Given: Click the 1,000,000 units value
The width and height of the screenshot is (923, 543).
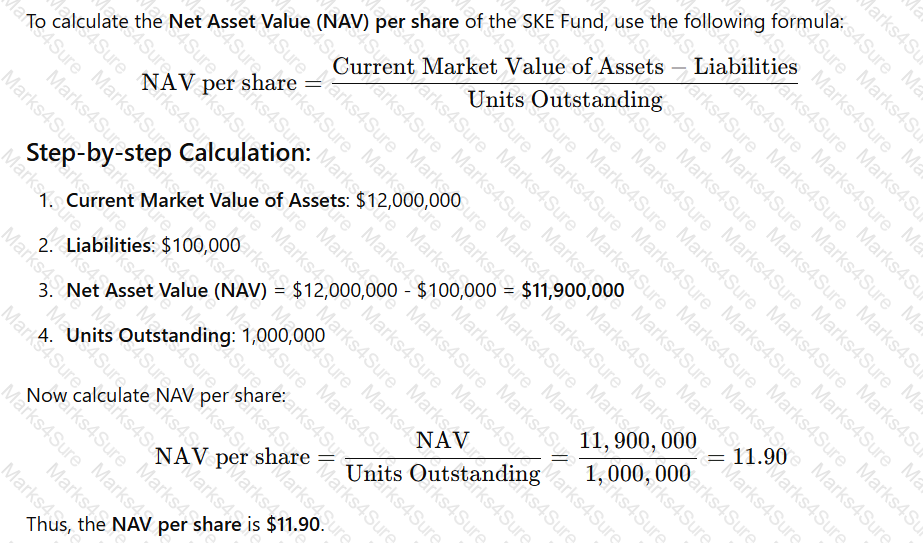Looking at the screenshot, I should [283, 335].
